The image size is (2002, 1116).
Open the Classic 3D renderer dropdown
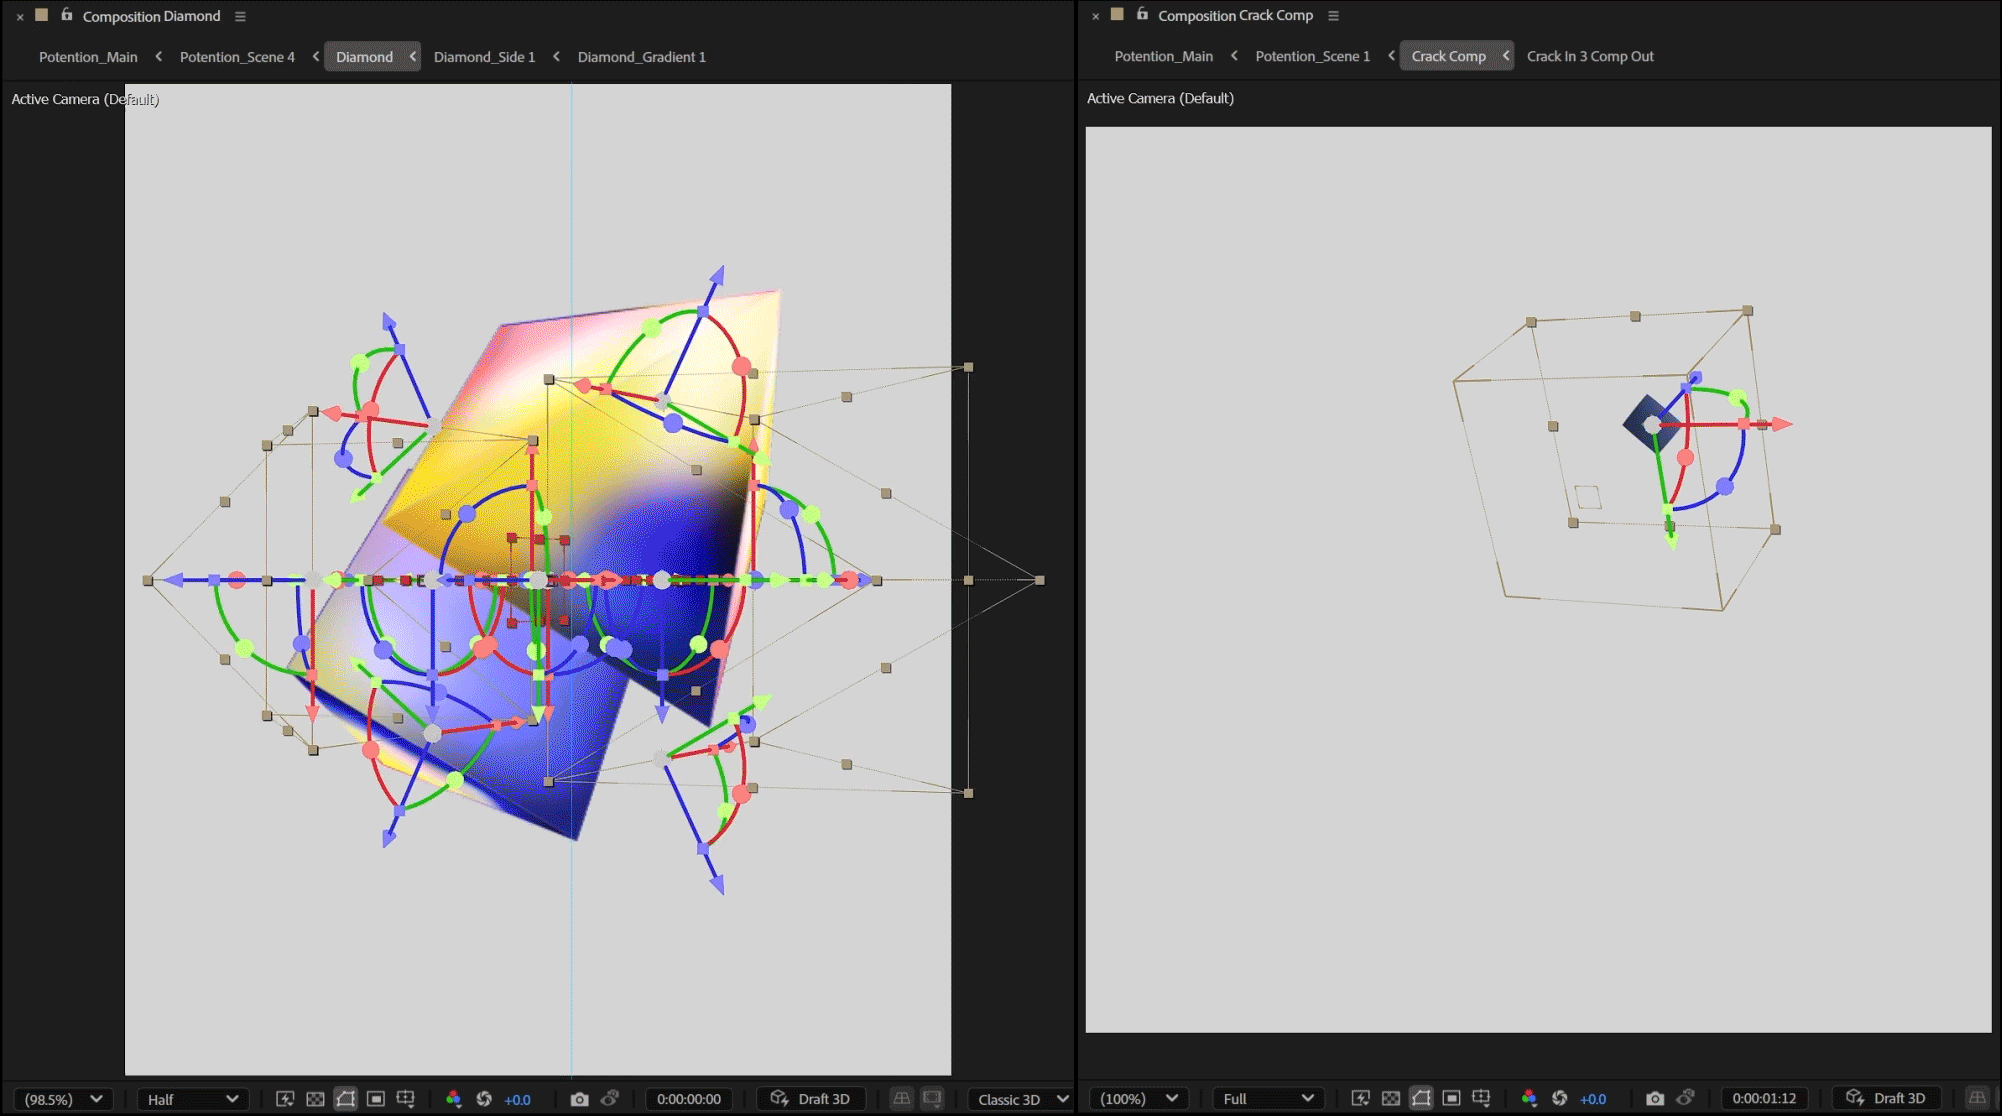tap(1021, 1099)
